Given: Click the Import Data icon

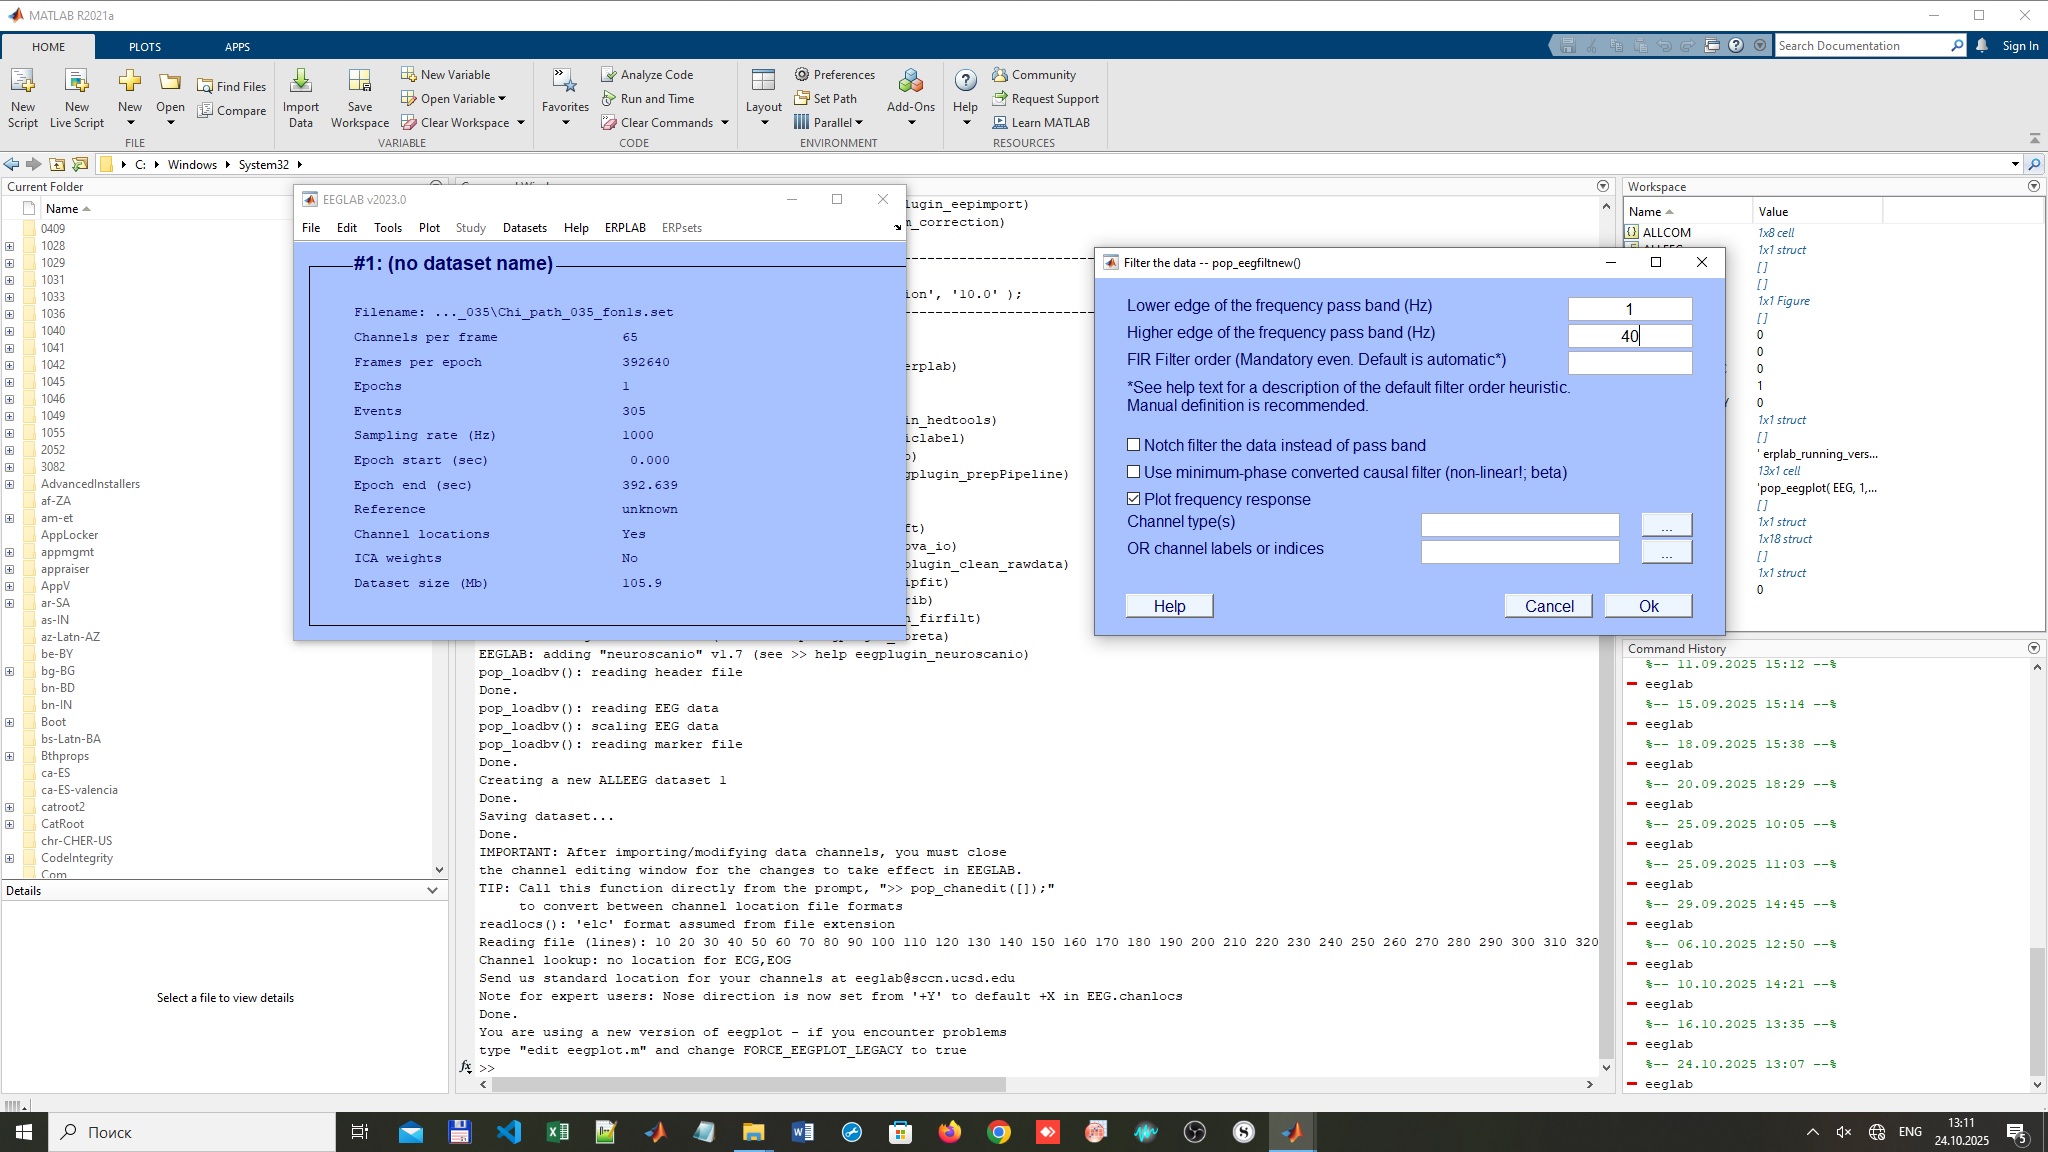Looking at the screenshot, I should click(x=300, y=82).
